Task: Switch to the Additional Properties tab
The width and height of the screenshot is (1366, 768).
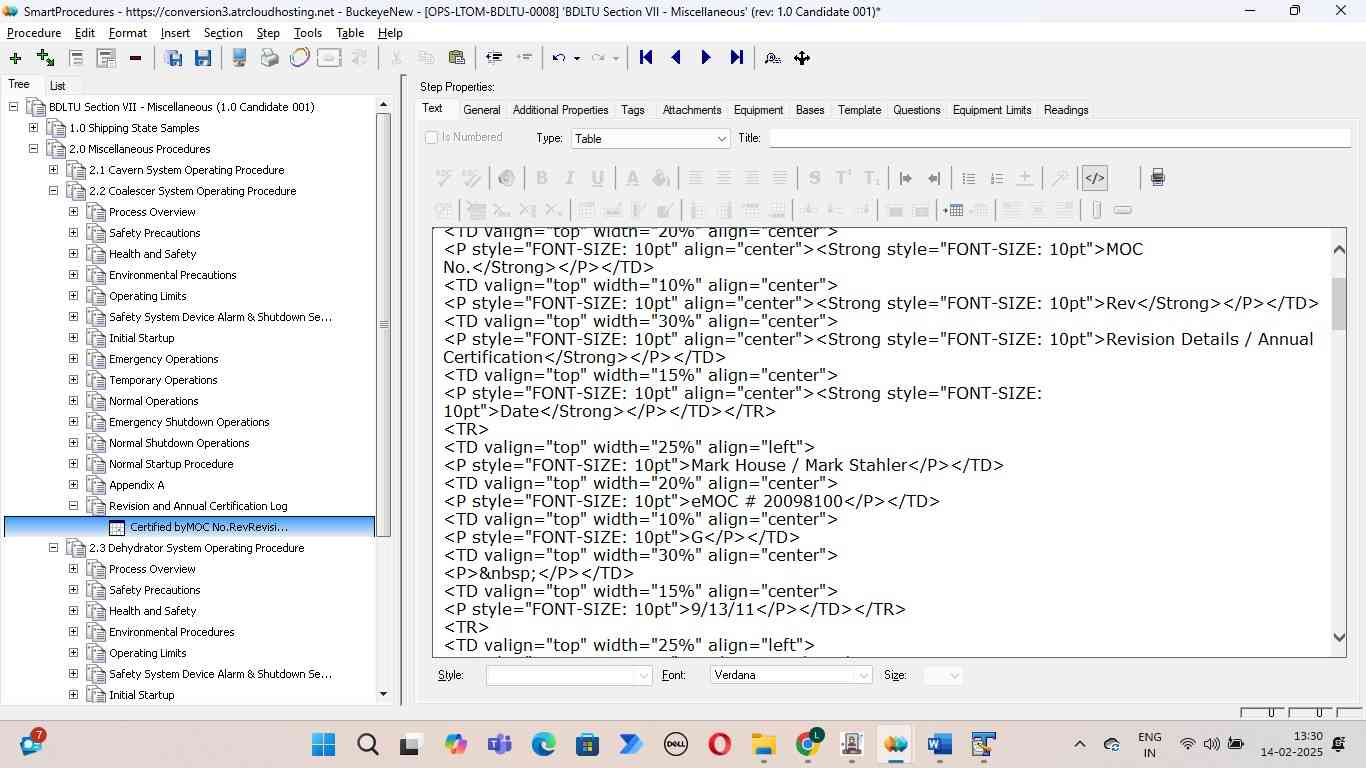Action: (x=560, y=110)
